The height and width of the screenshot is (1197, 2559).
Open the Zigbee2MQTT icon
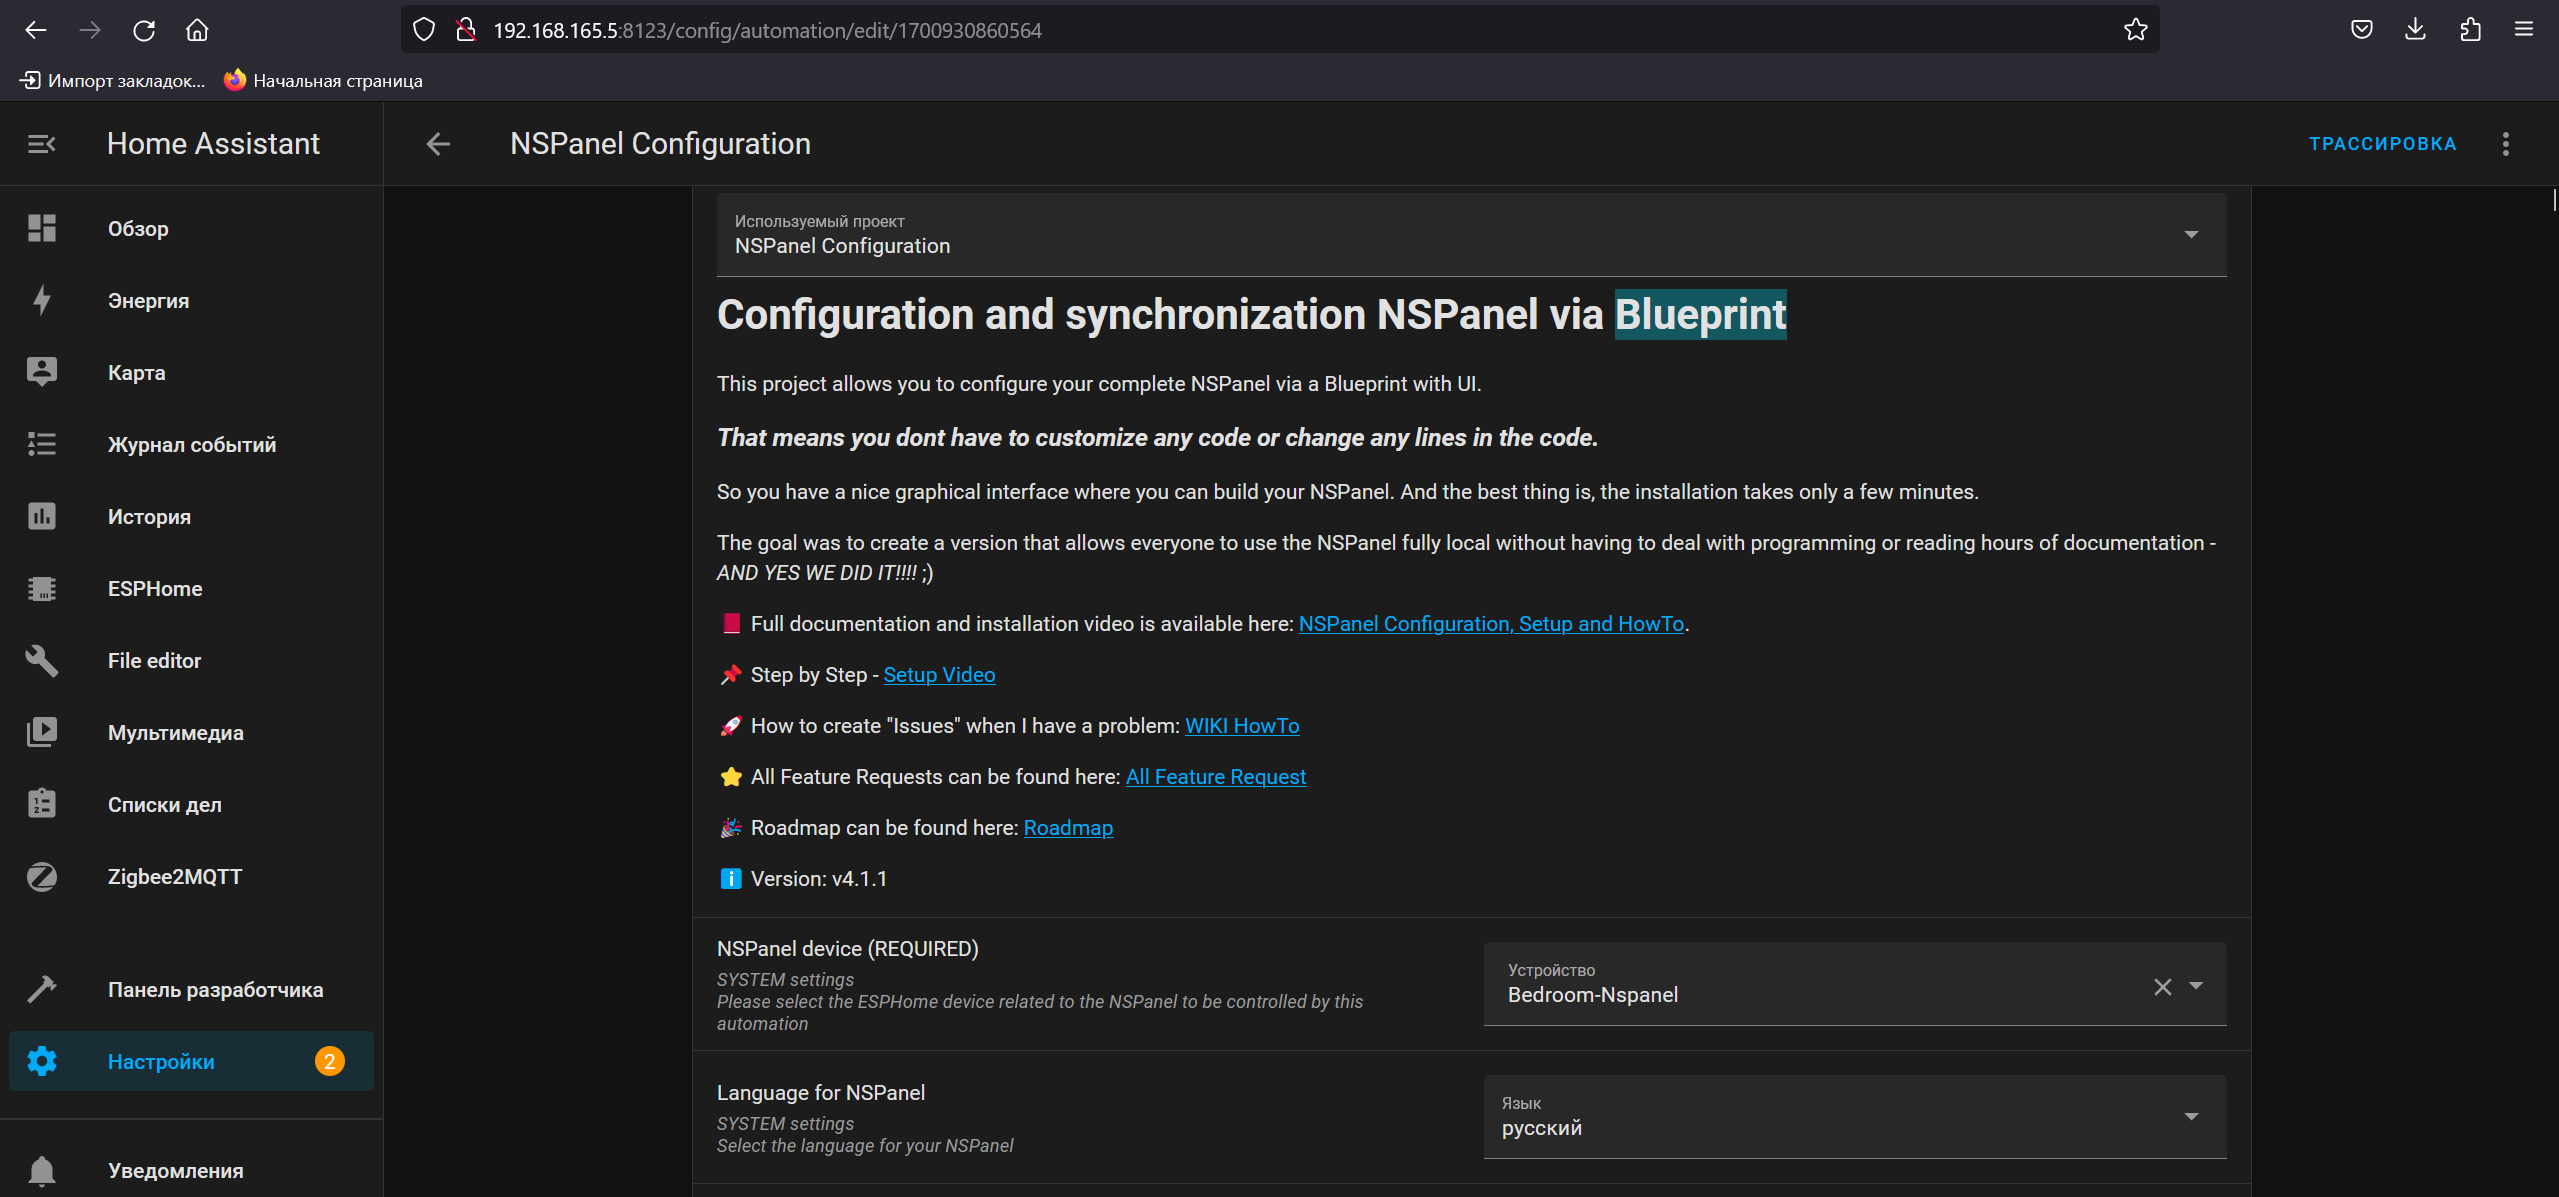42,877
